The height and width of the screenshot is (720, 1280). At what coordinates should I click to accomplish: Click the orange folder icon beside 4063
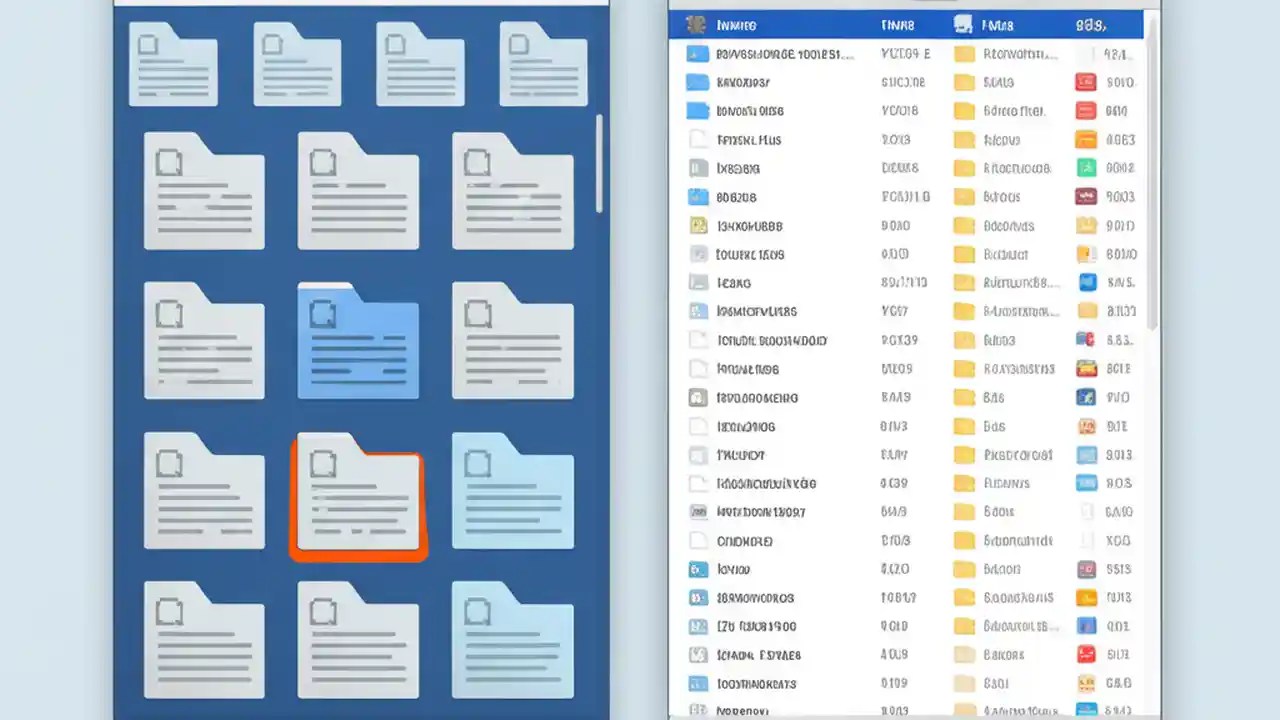(1085, 140)
